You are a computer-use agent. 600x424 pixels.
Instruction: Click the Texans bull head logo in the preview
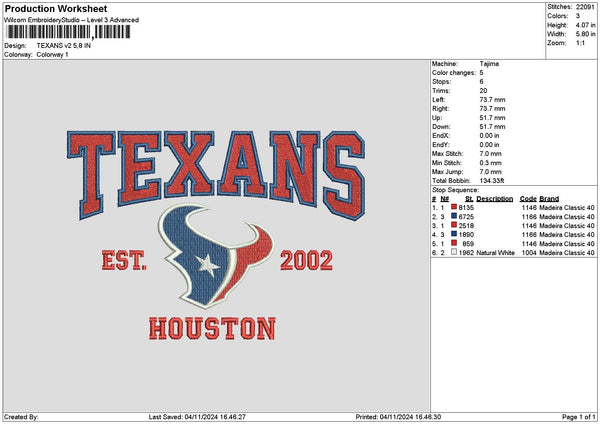coord(216,256)
